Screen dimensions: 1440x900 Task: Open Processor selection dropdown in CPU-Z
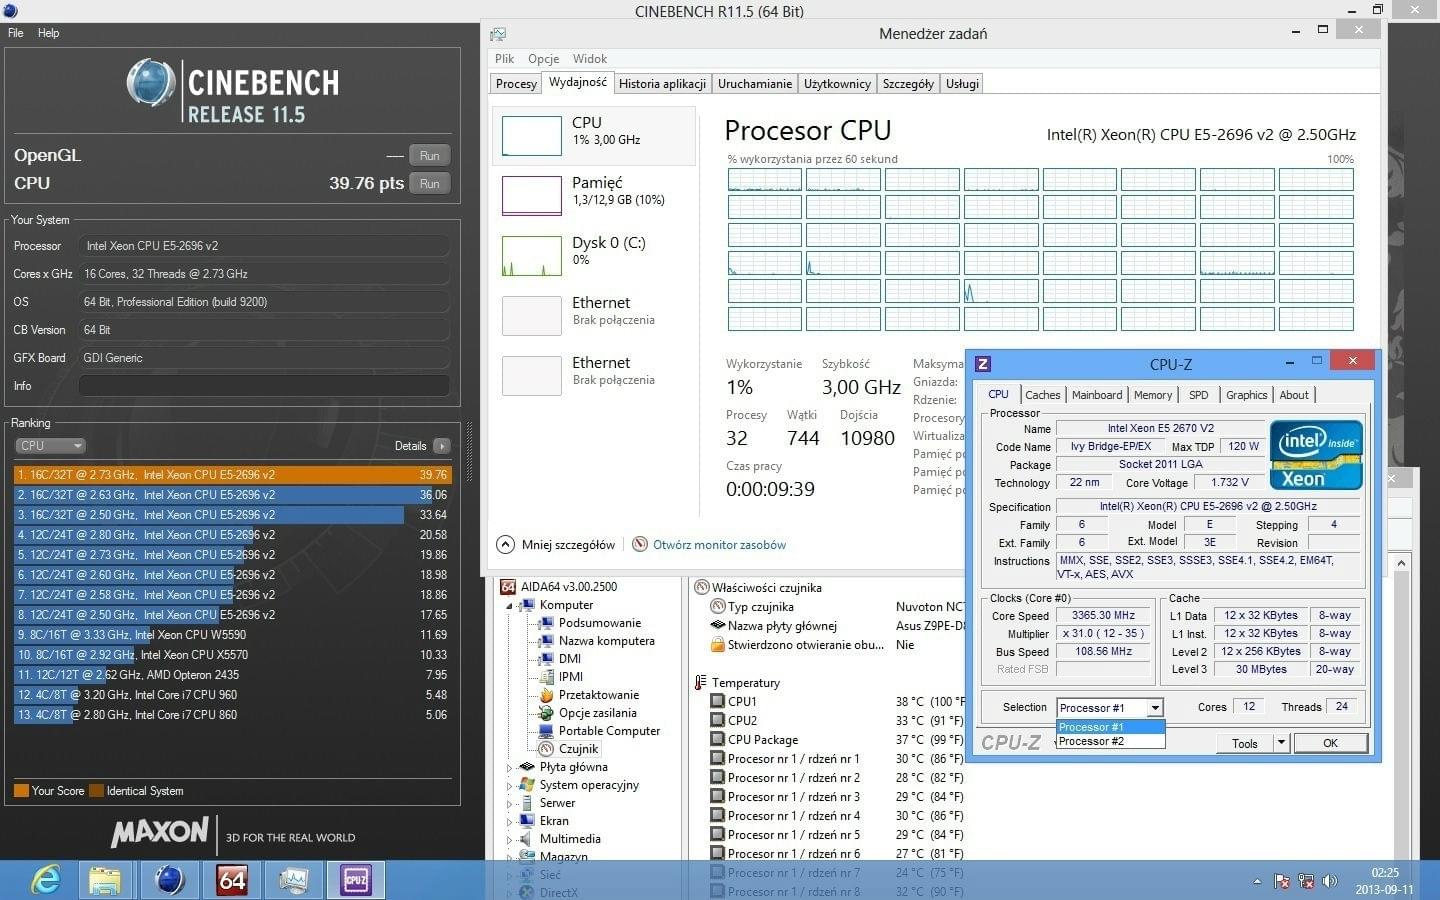tap(1155, 708)
